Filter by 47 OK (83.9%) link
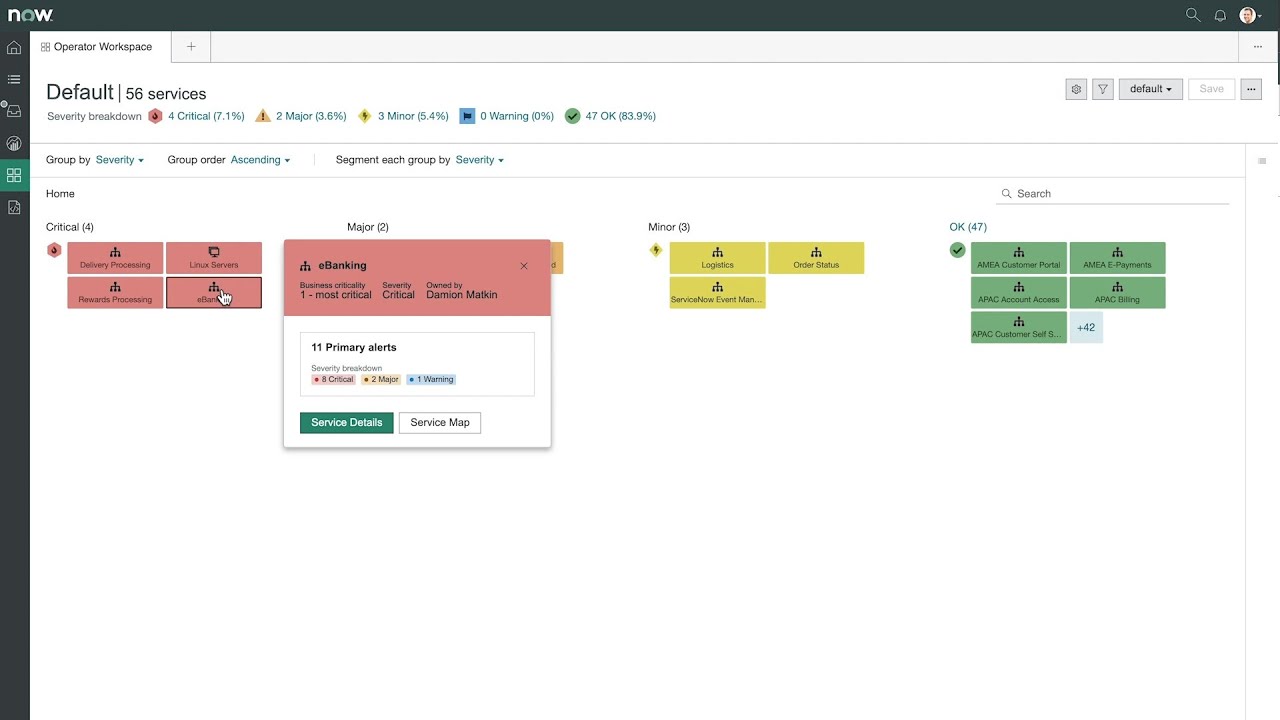 tap(621, 116)
